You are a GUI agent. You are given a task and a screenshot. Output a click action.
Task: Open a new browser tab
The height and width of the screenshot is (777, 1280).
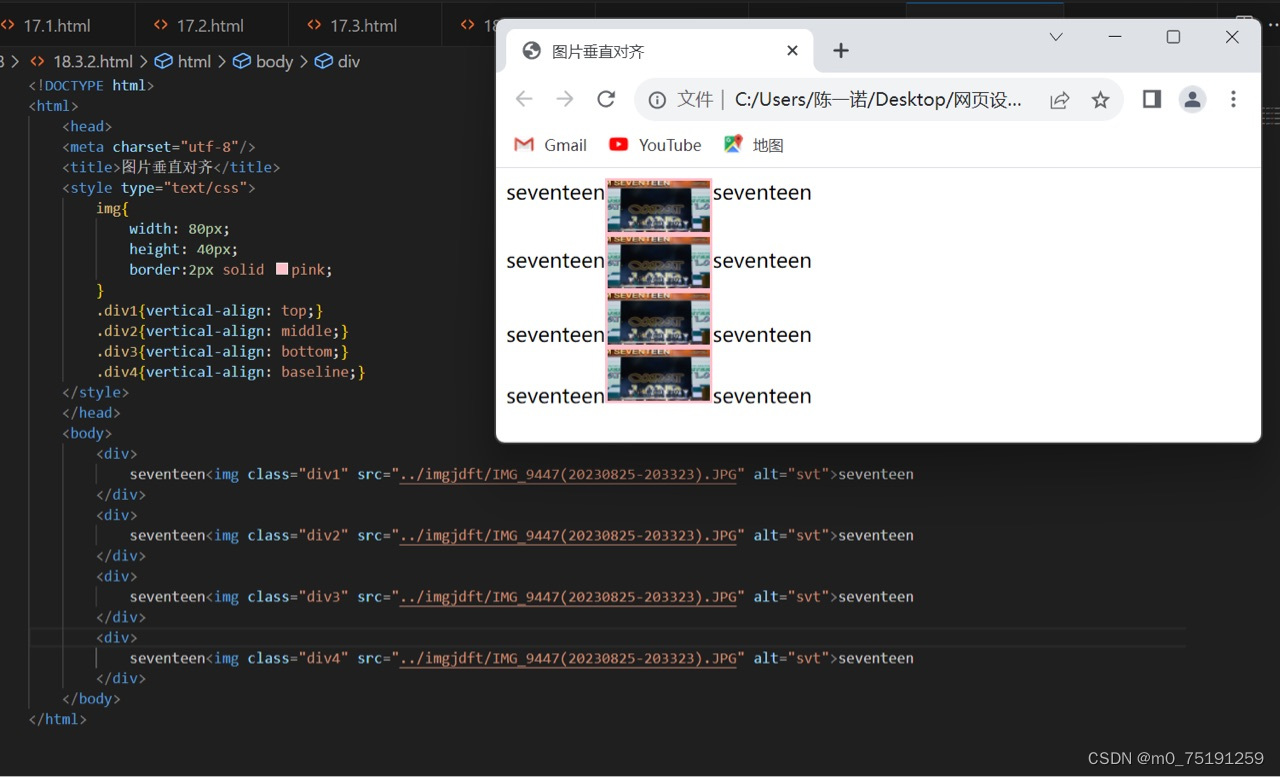841,51
